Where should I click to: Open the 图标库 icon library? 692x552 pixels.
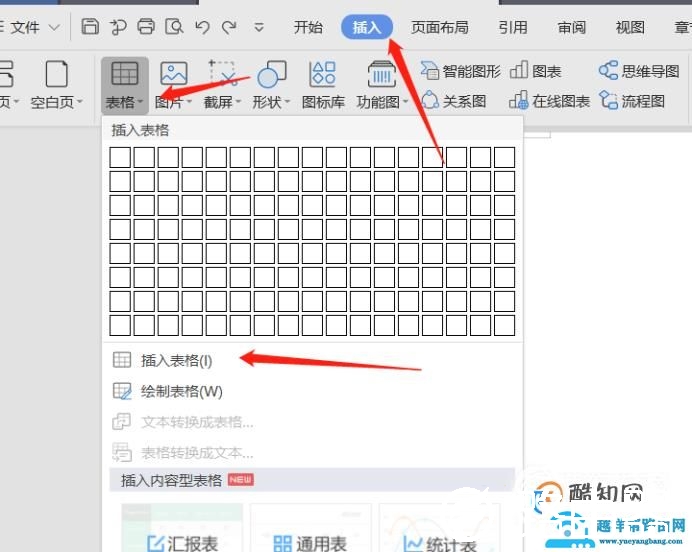[323, 84]
